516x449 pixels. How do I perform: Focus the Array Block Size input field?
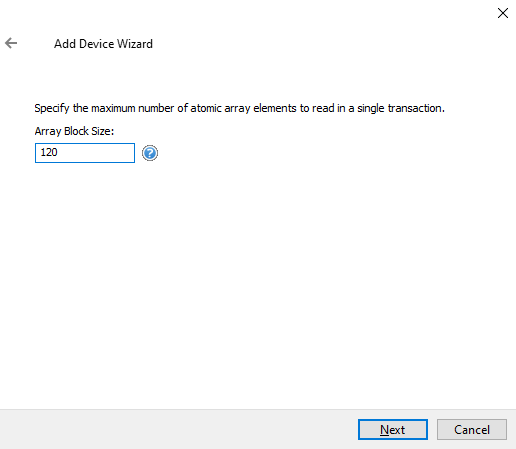click(x=85, y=153)
